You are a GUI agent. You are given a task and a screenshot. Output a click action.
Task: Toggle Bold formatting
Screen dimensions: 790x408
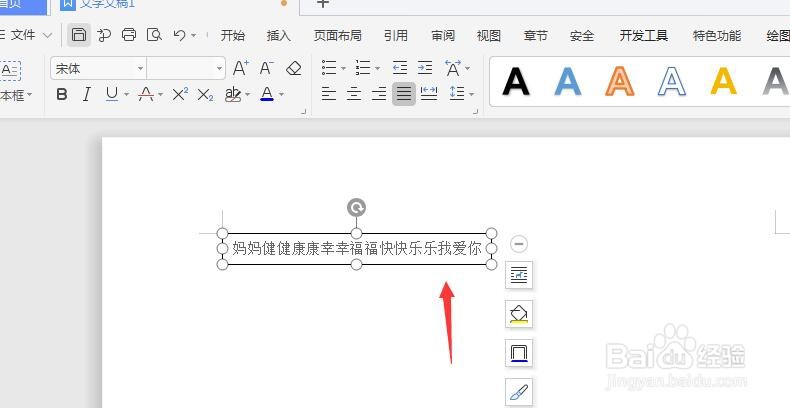[62, 94]
